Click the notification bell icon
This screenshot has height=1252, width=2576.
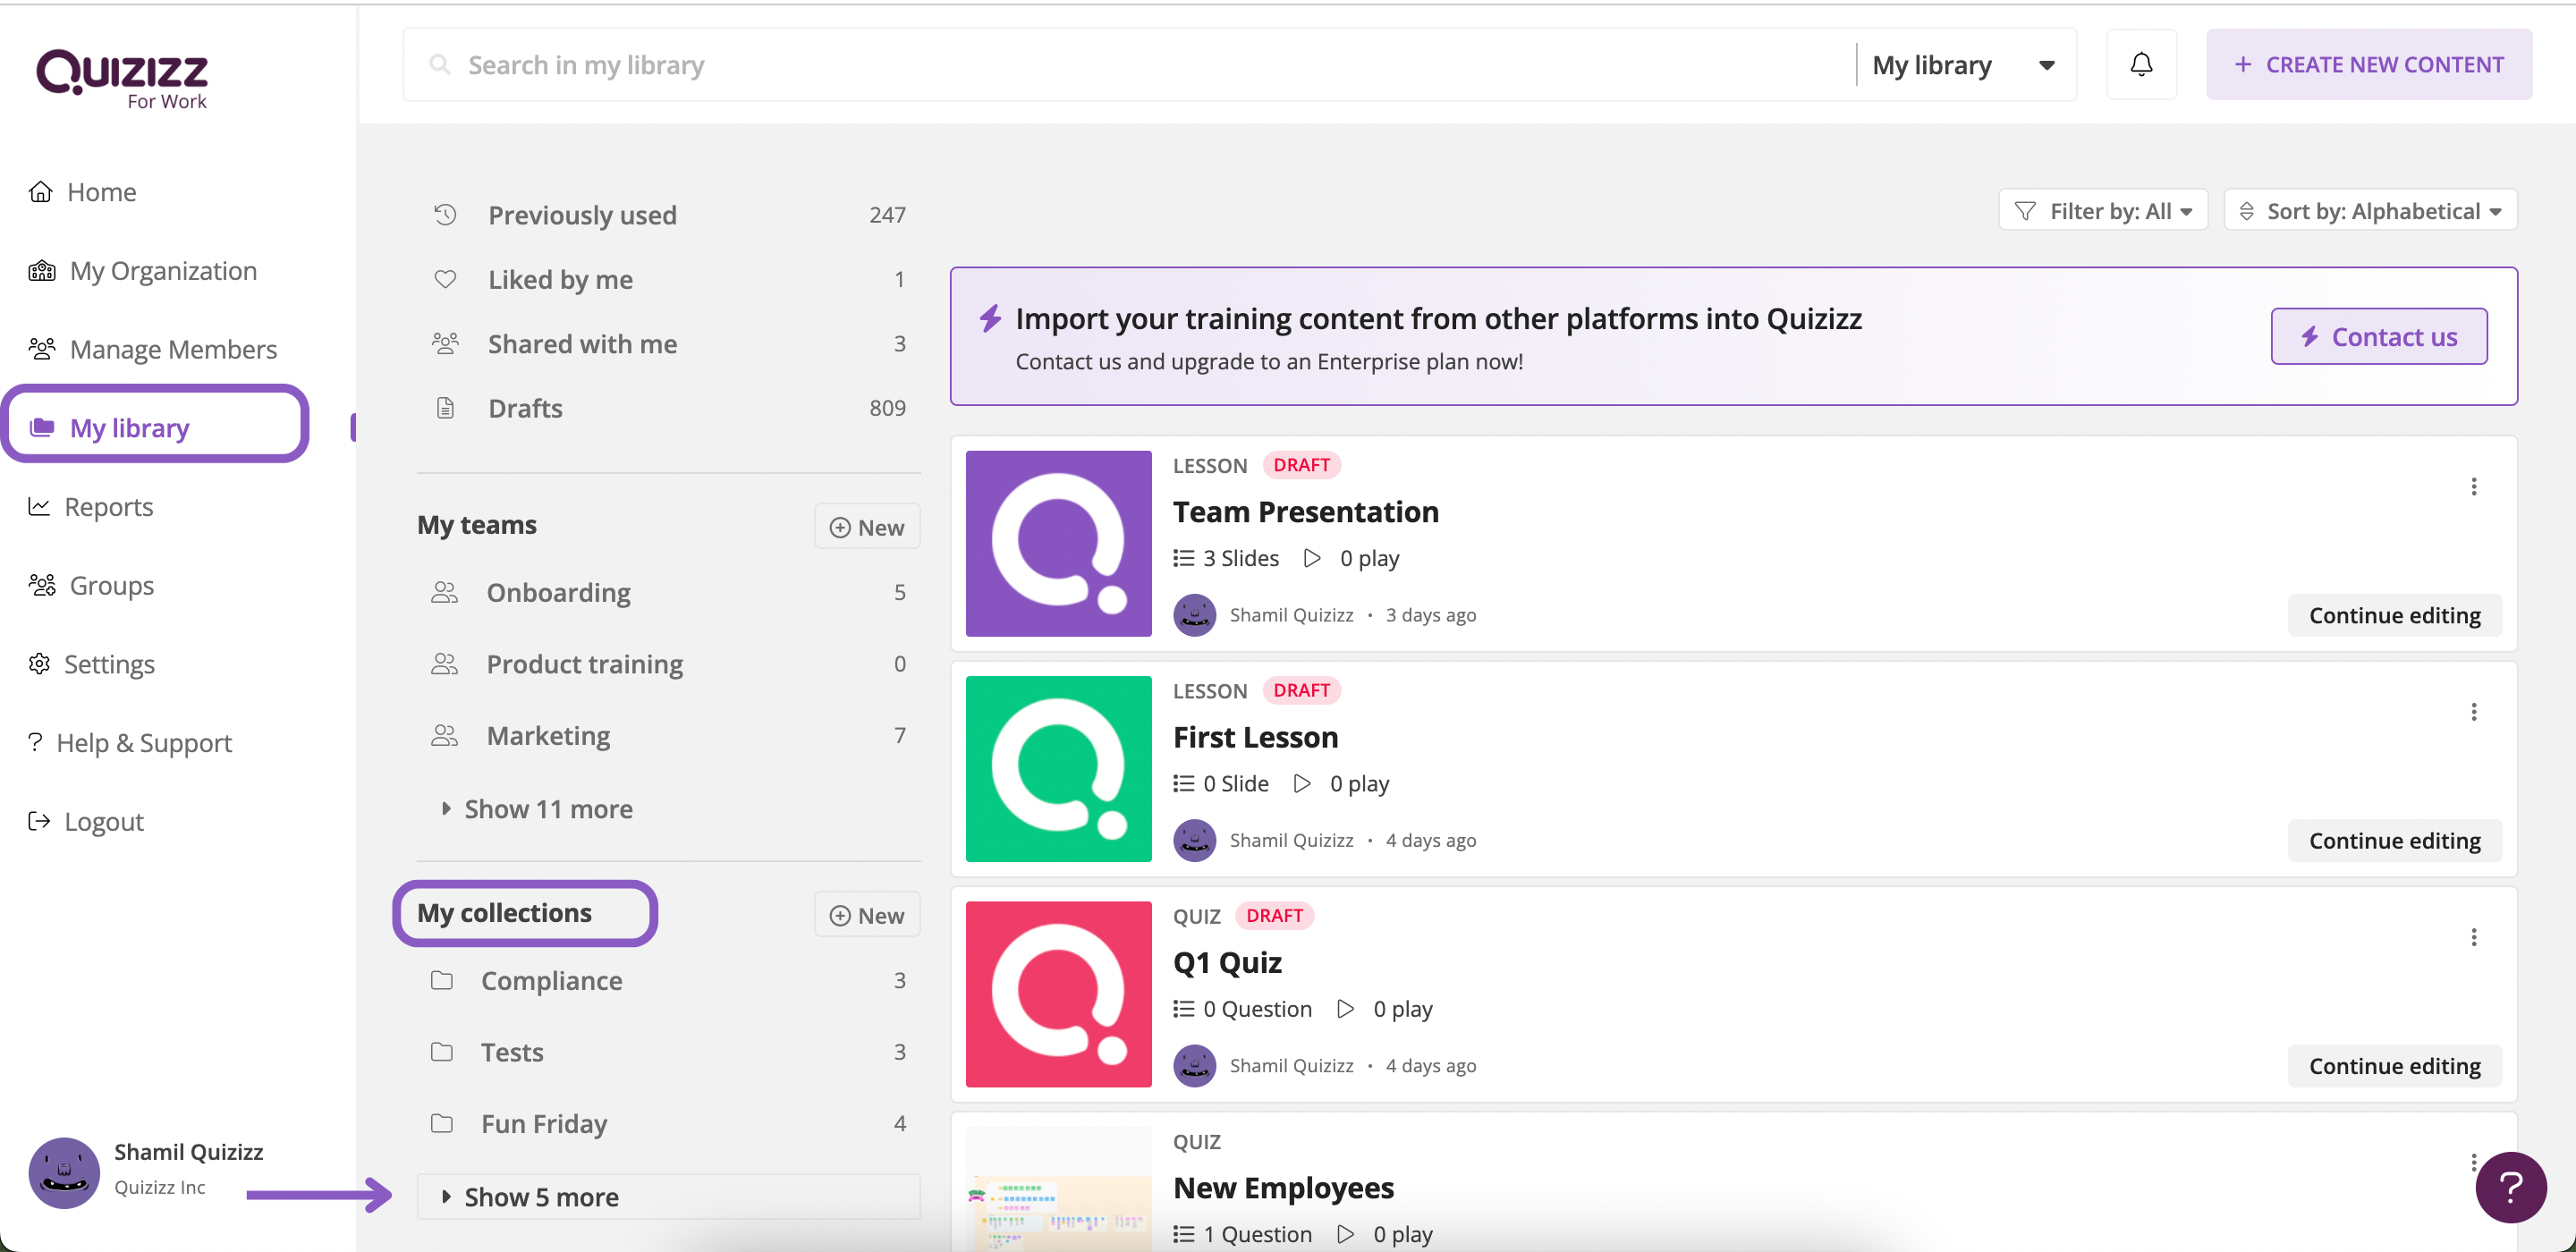(2140, 65)
